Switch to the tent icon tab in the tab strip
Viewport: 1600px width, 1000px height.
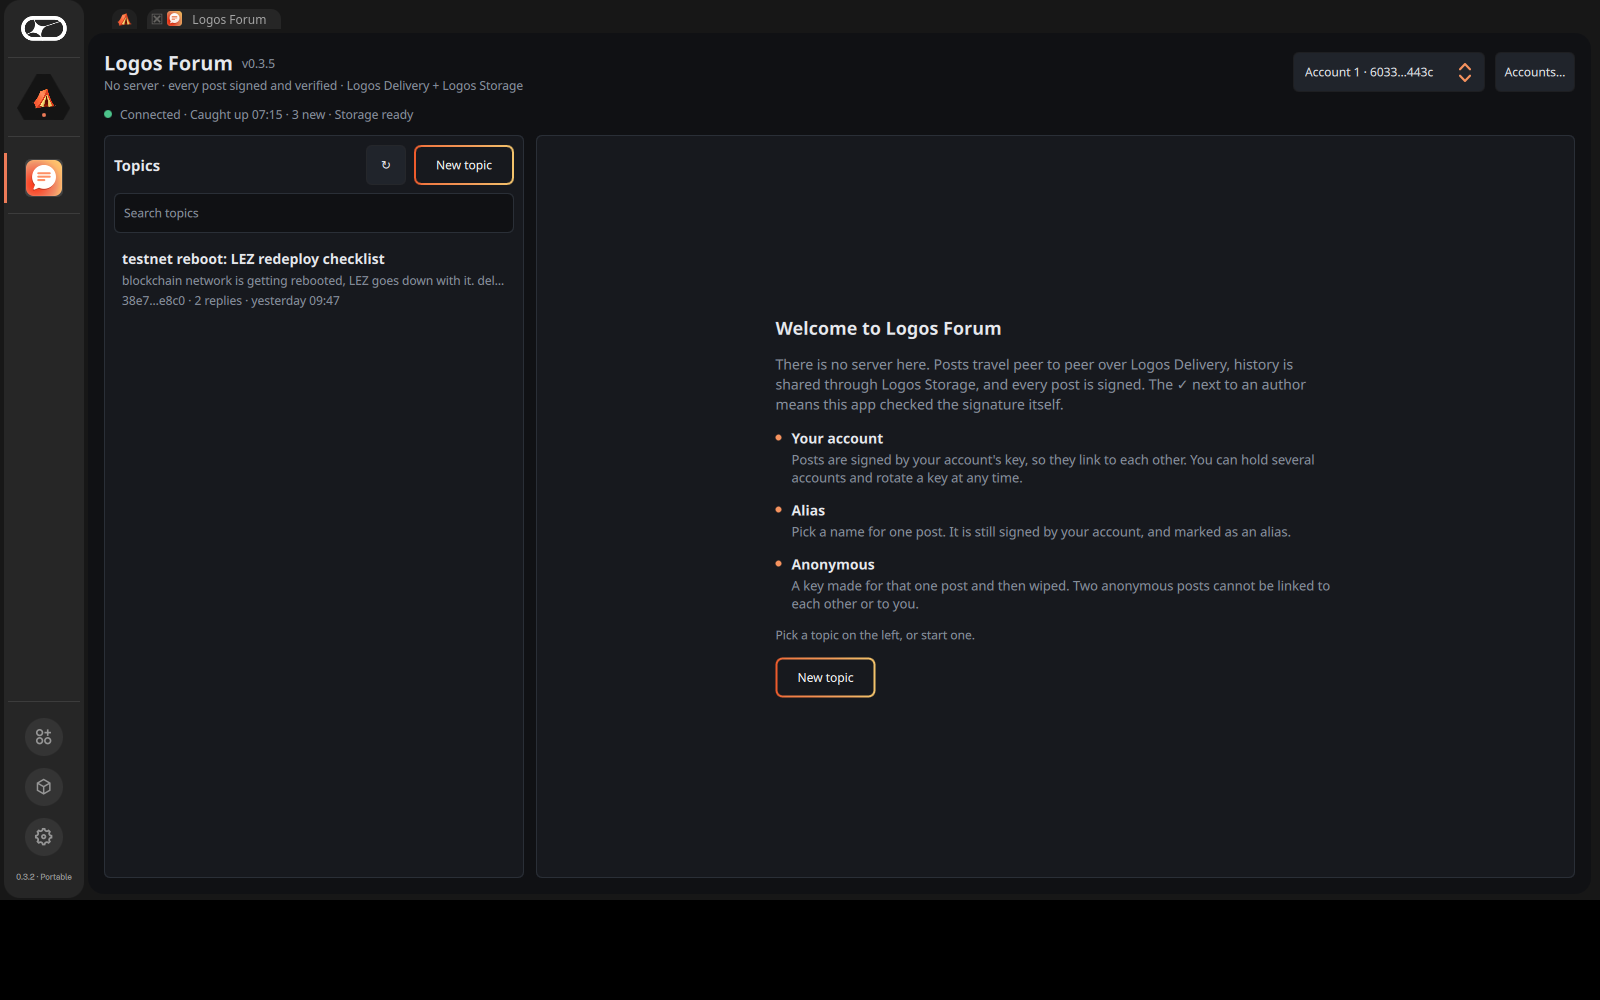(x=125, y=19)
